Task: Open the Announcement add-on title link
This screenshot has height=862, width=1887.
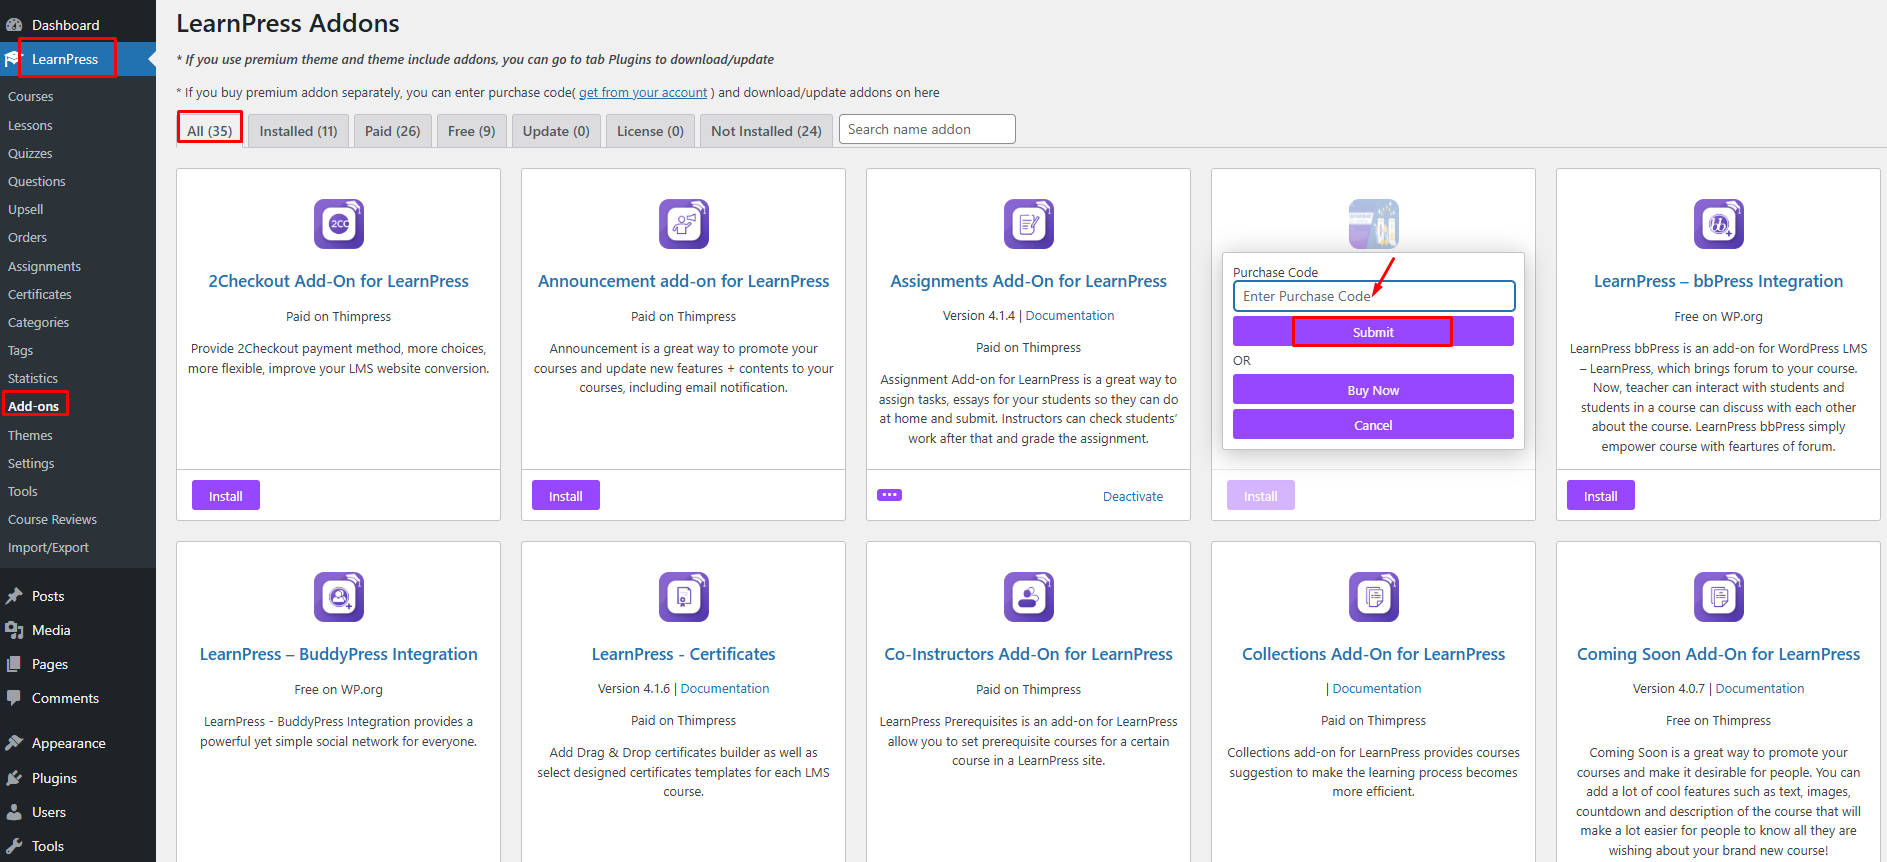Action: pyautogui.click(x=684, y=281)
